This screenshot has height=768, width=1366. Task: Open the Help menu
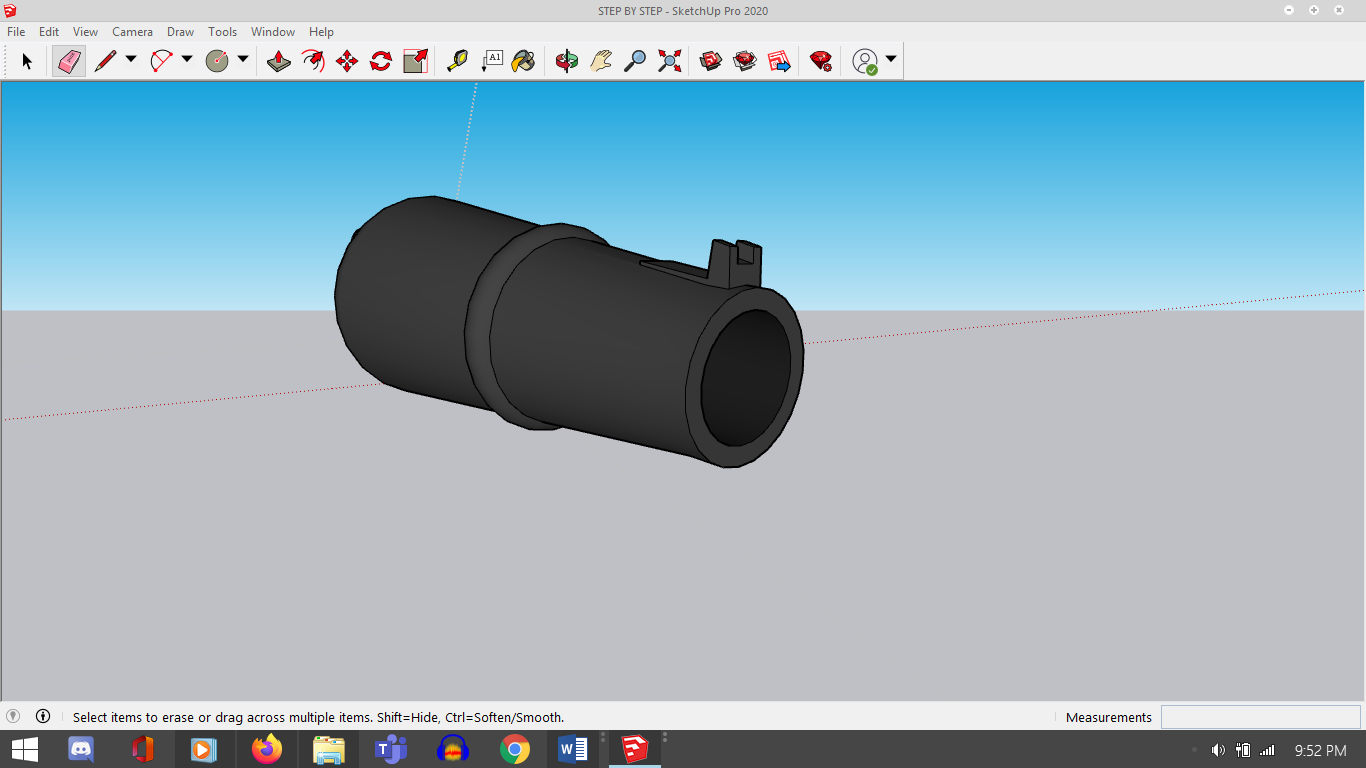click(321, 32)
